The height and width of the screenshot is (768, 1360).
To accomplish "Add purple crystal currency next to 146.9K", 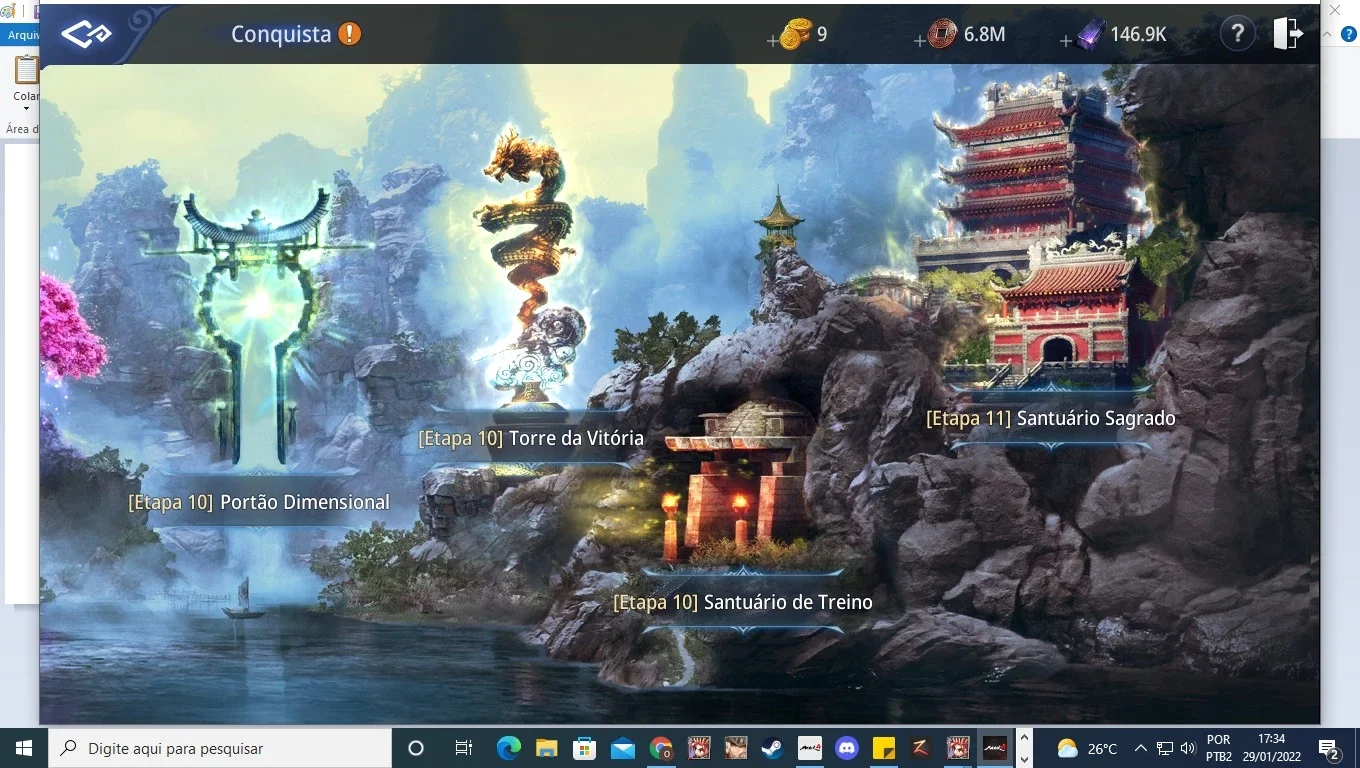I will click(x=1066, y=41).
